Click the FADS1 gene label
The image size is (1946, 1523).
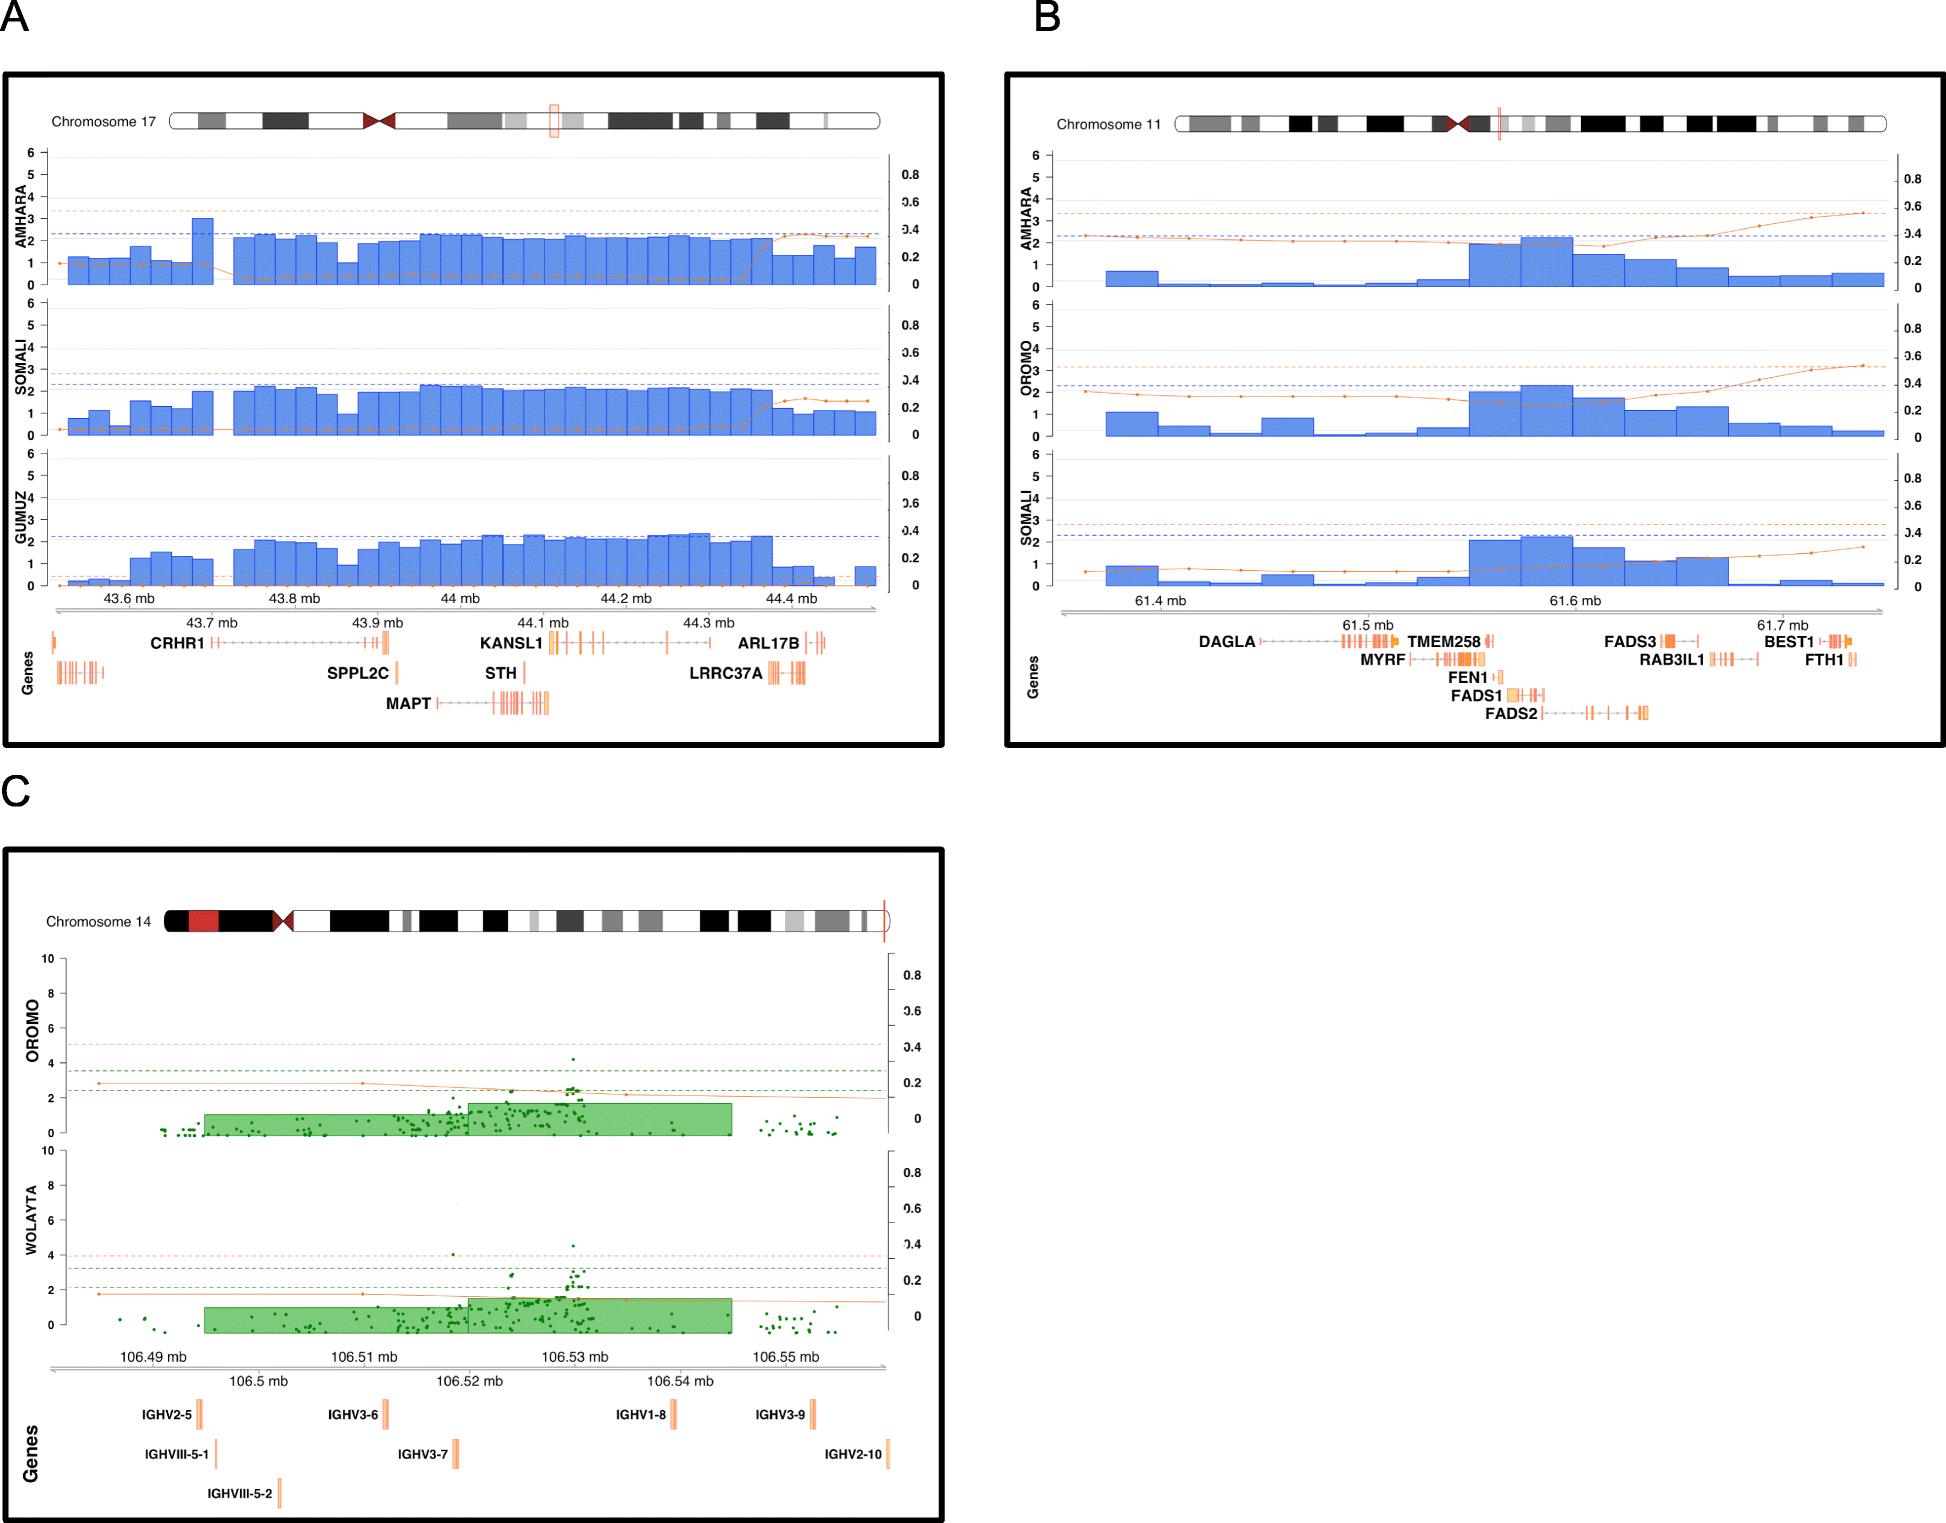pos(1476,695)
